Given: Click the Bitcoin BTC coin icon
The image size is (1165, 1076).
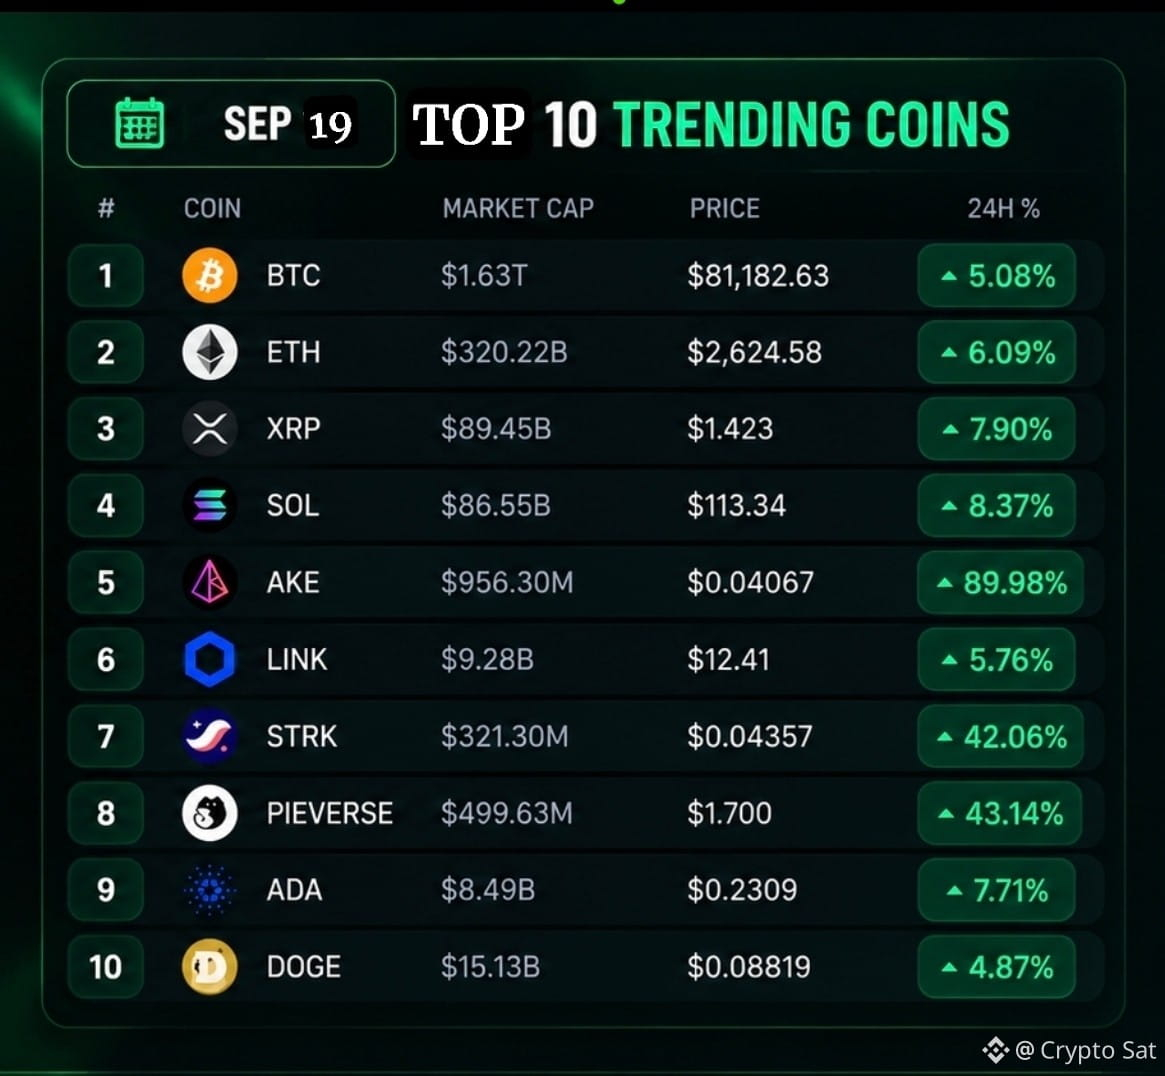Looking at the screenshot, I should pyautogui.click(x=210, y=275).
